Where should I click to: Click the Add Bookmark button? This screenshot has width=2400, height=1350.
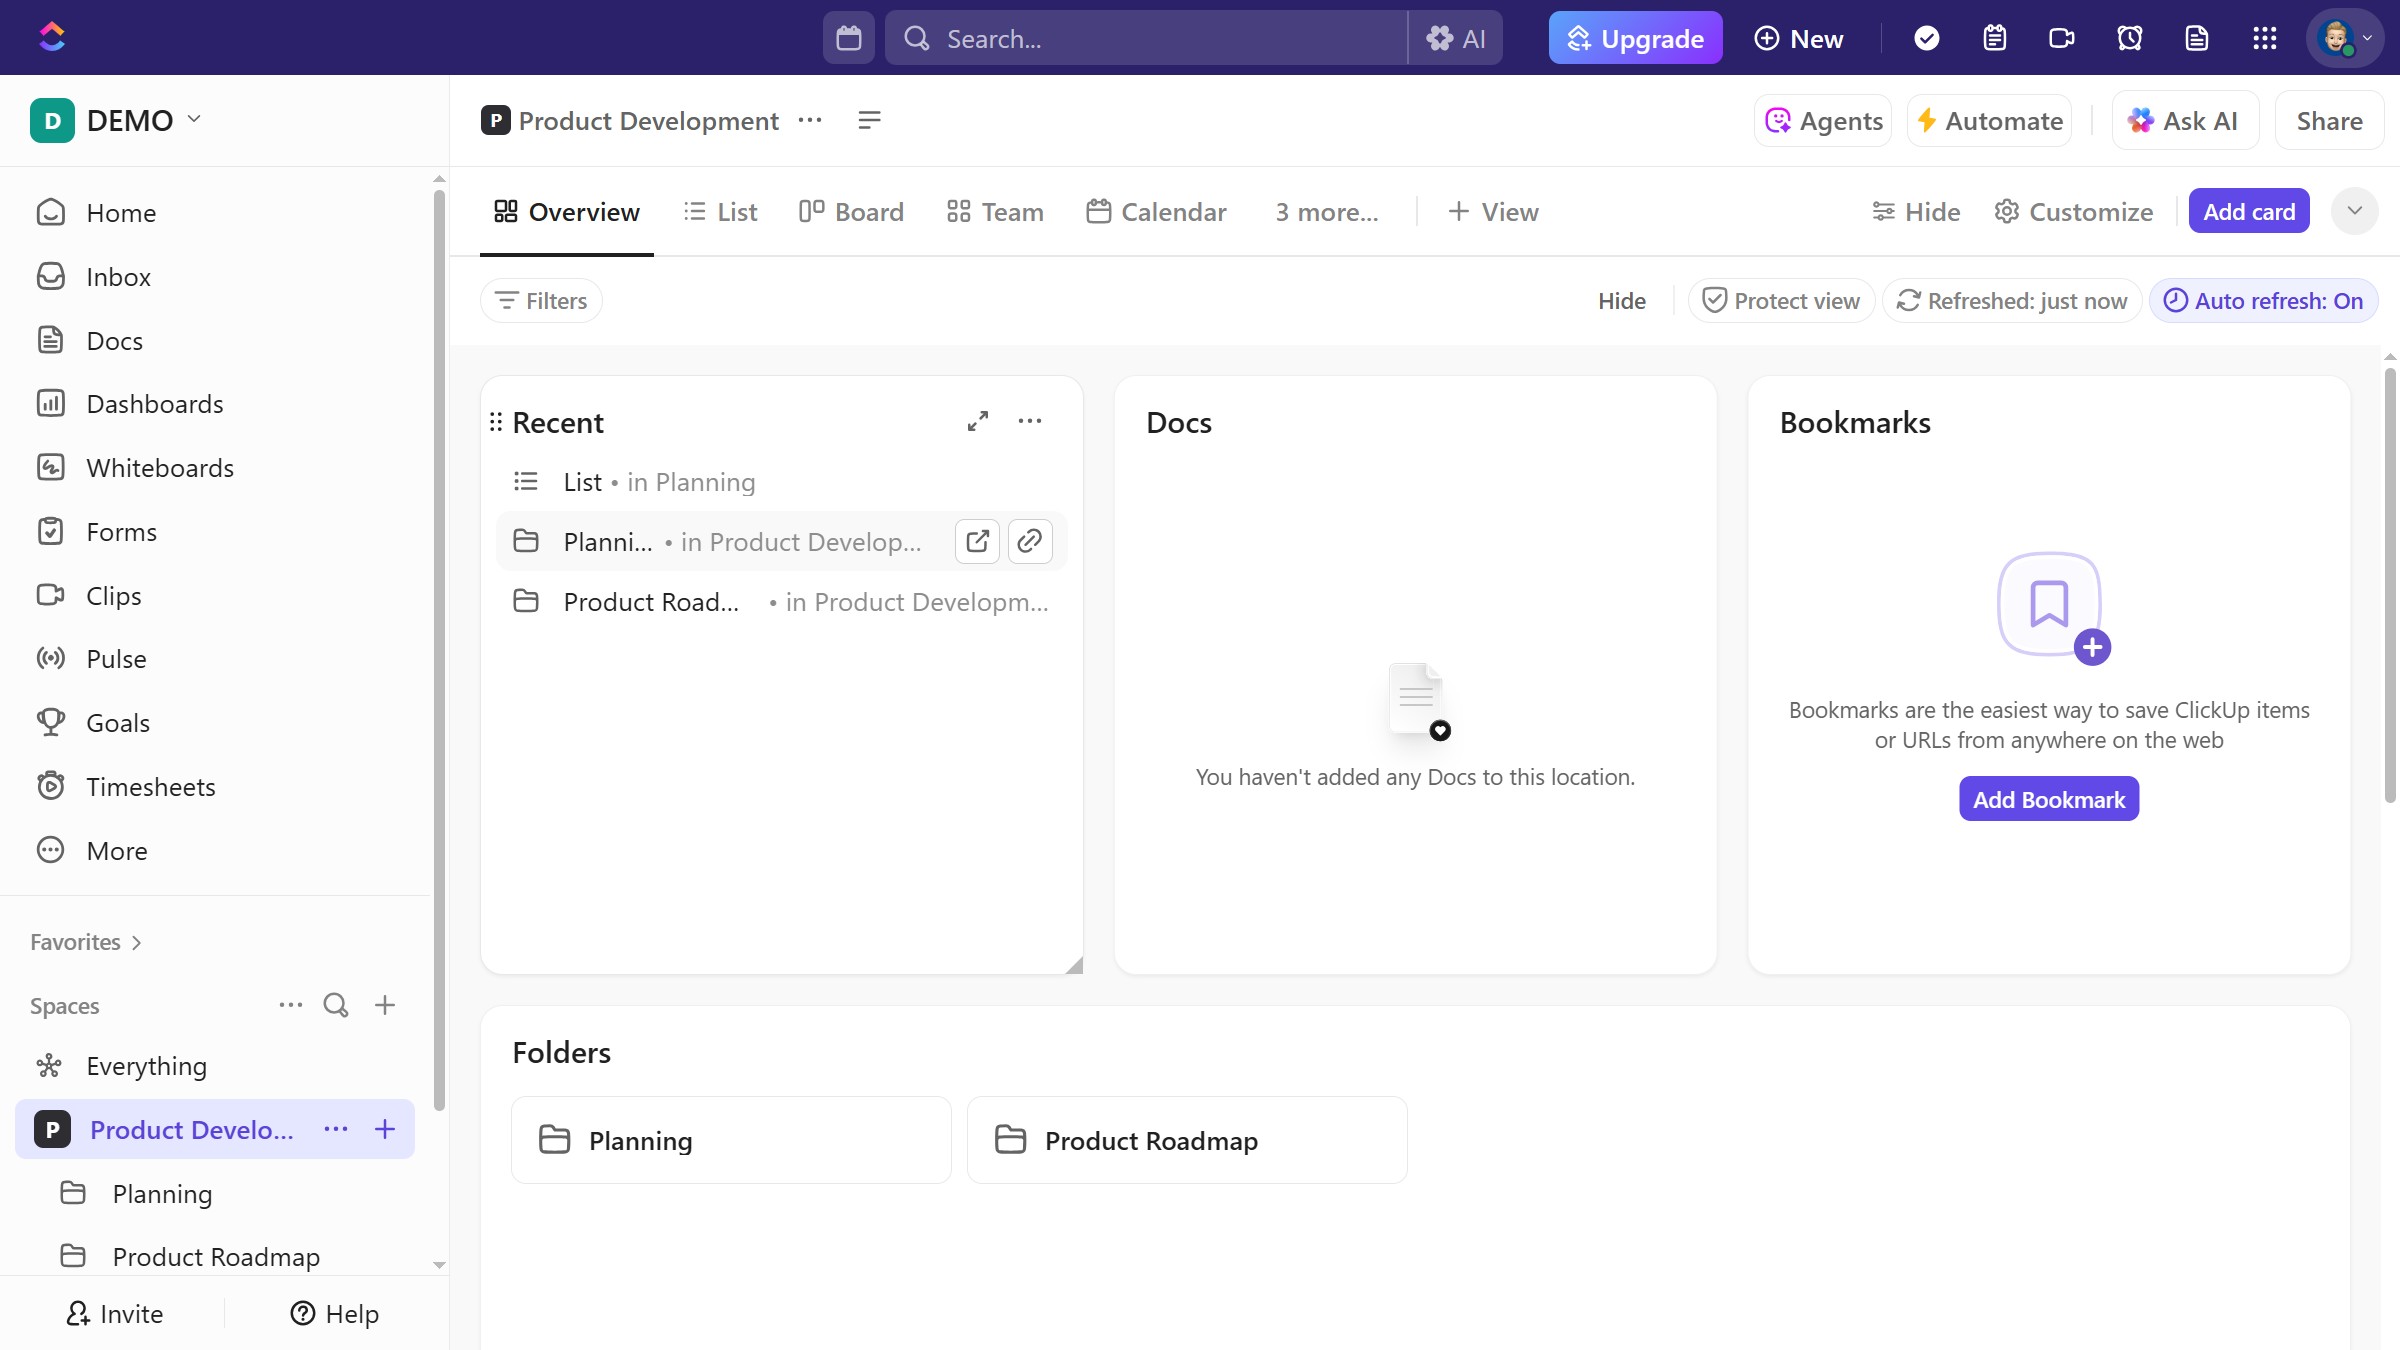(x=2047, y=798)
